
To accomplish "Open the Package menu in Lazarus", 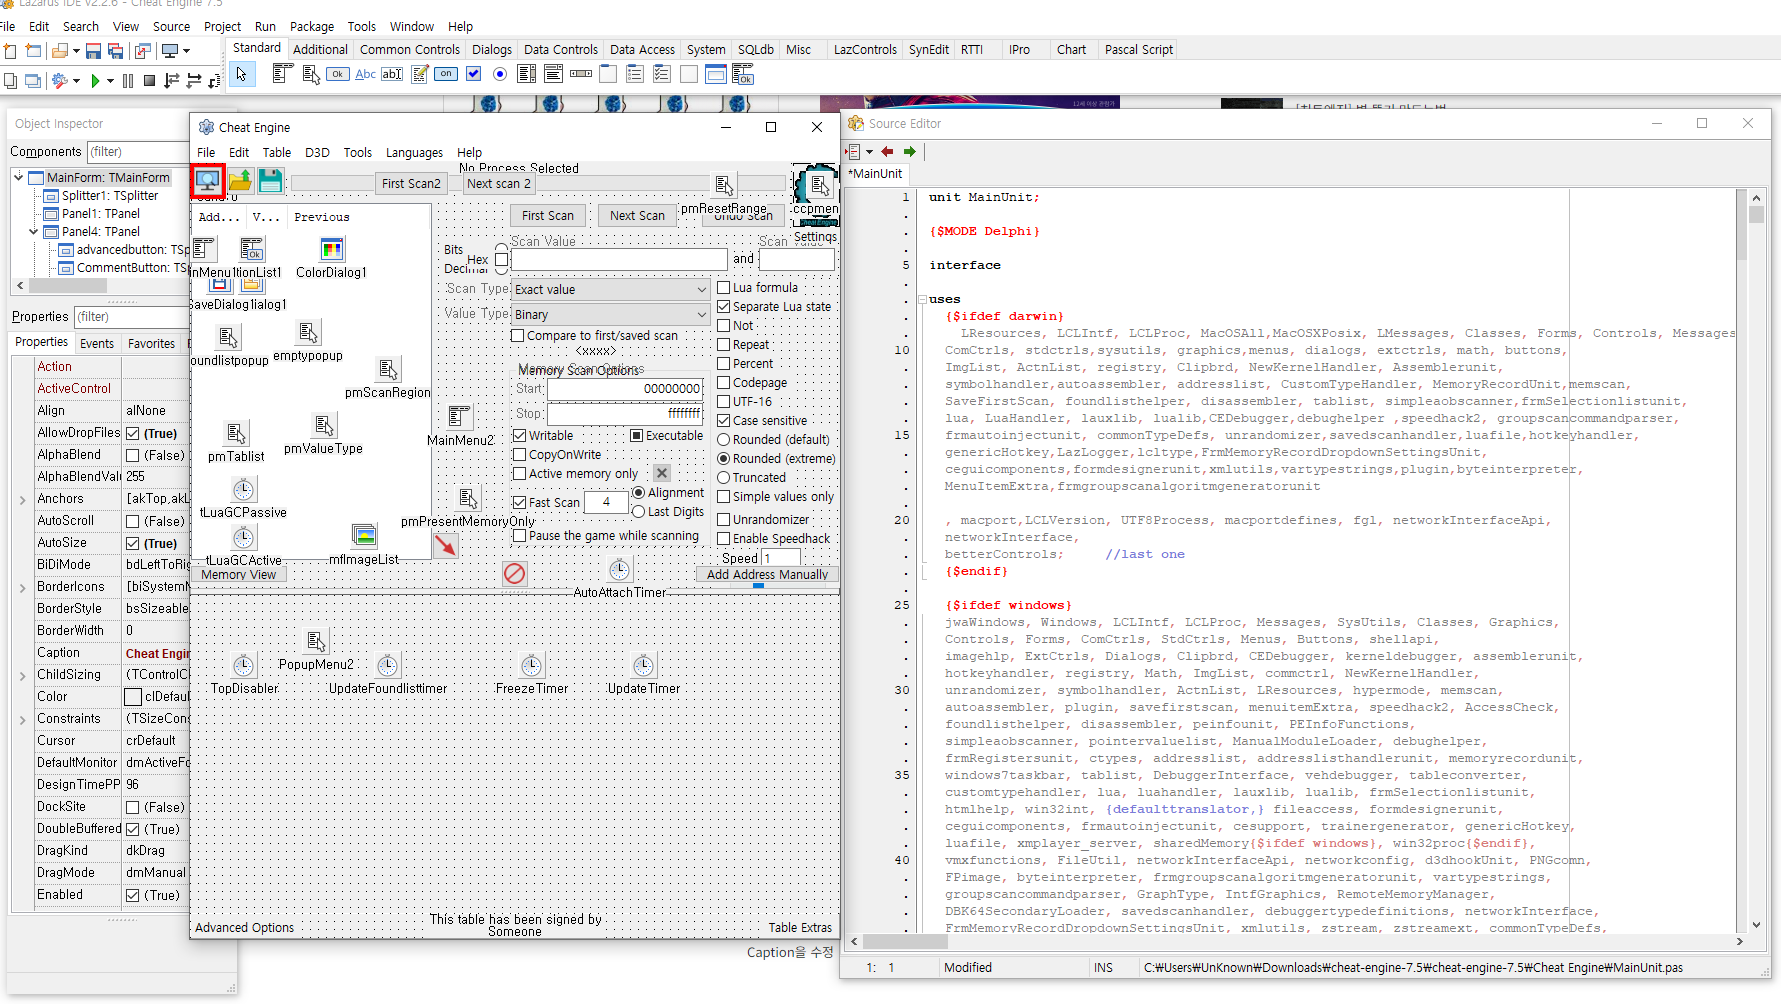I will coord(311,27).
